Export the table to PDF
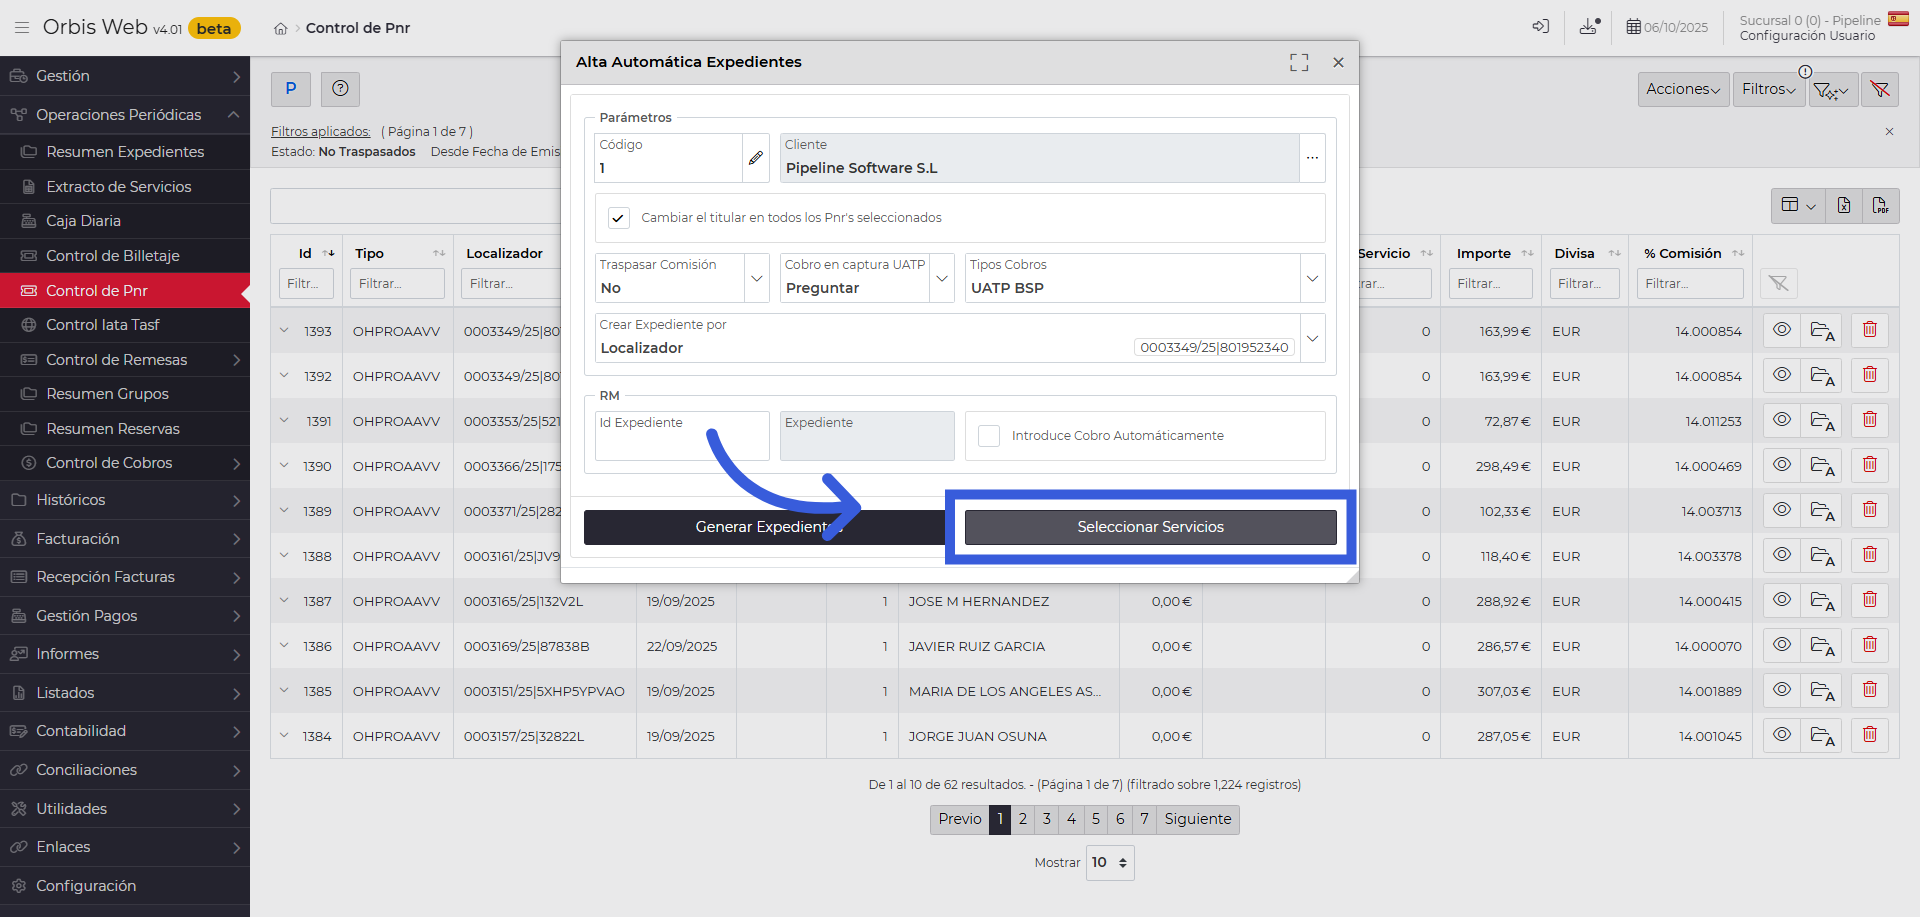 click(x=1881, y=206)
